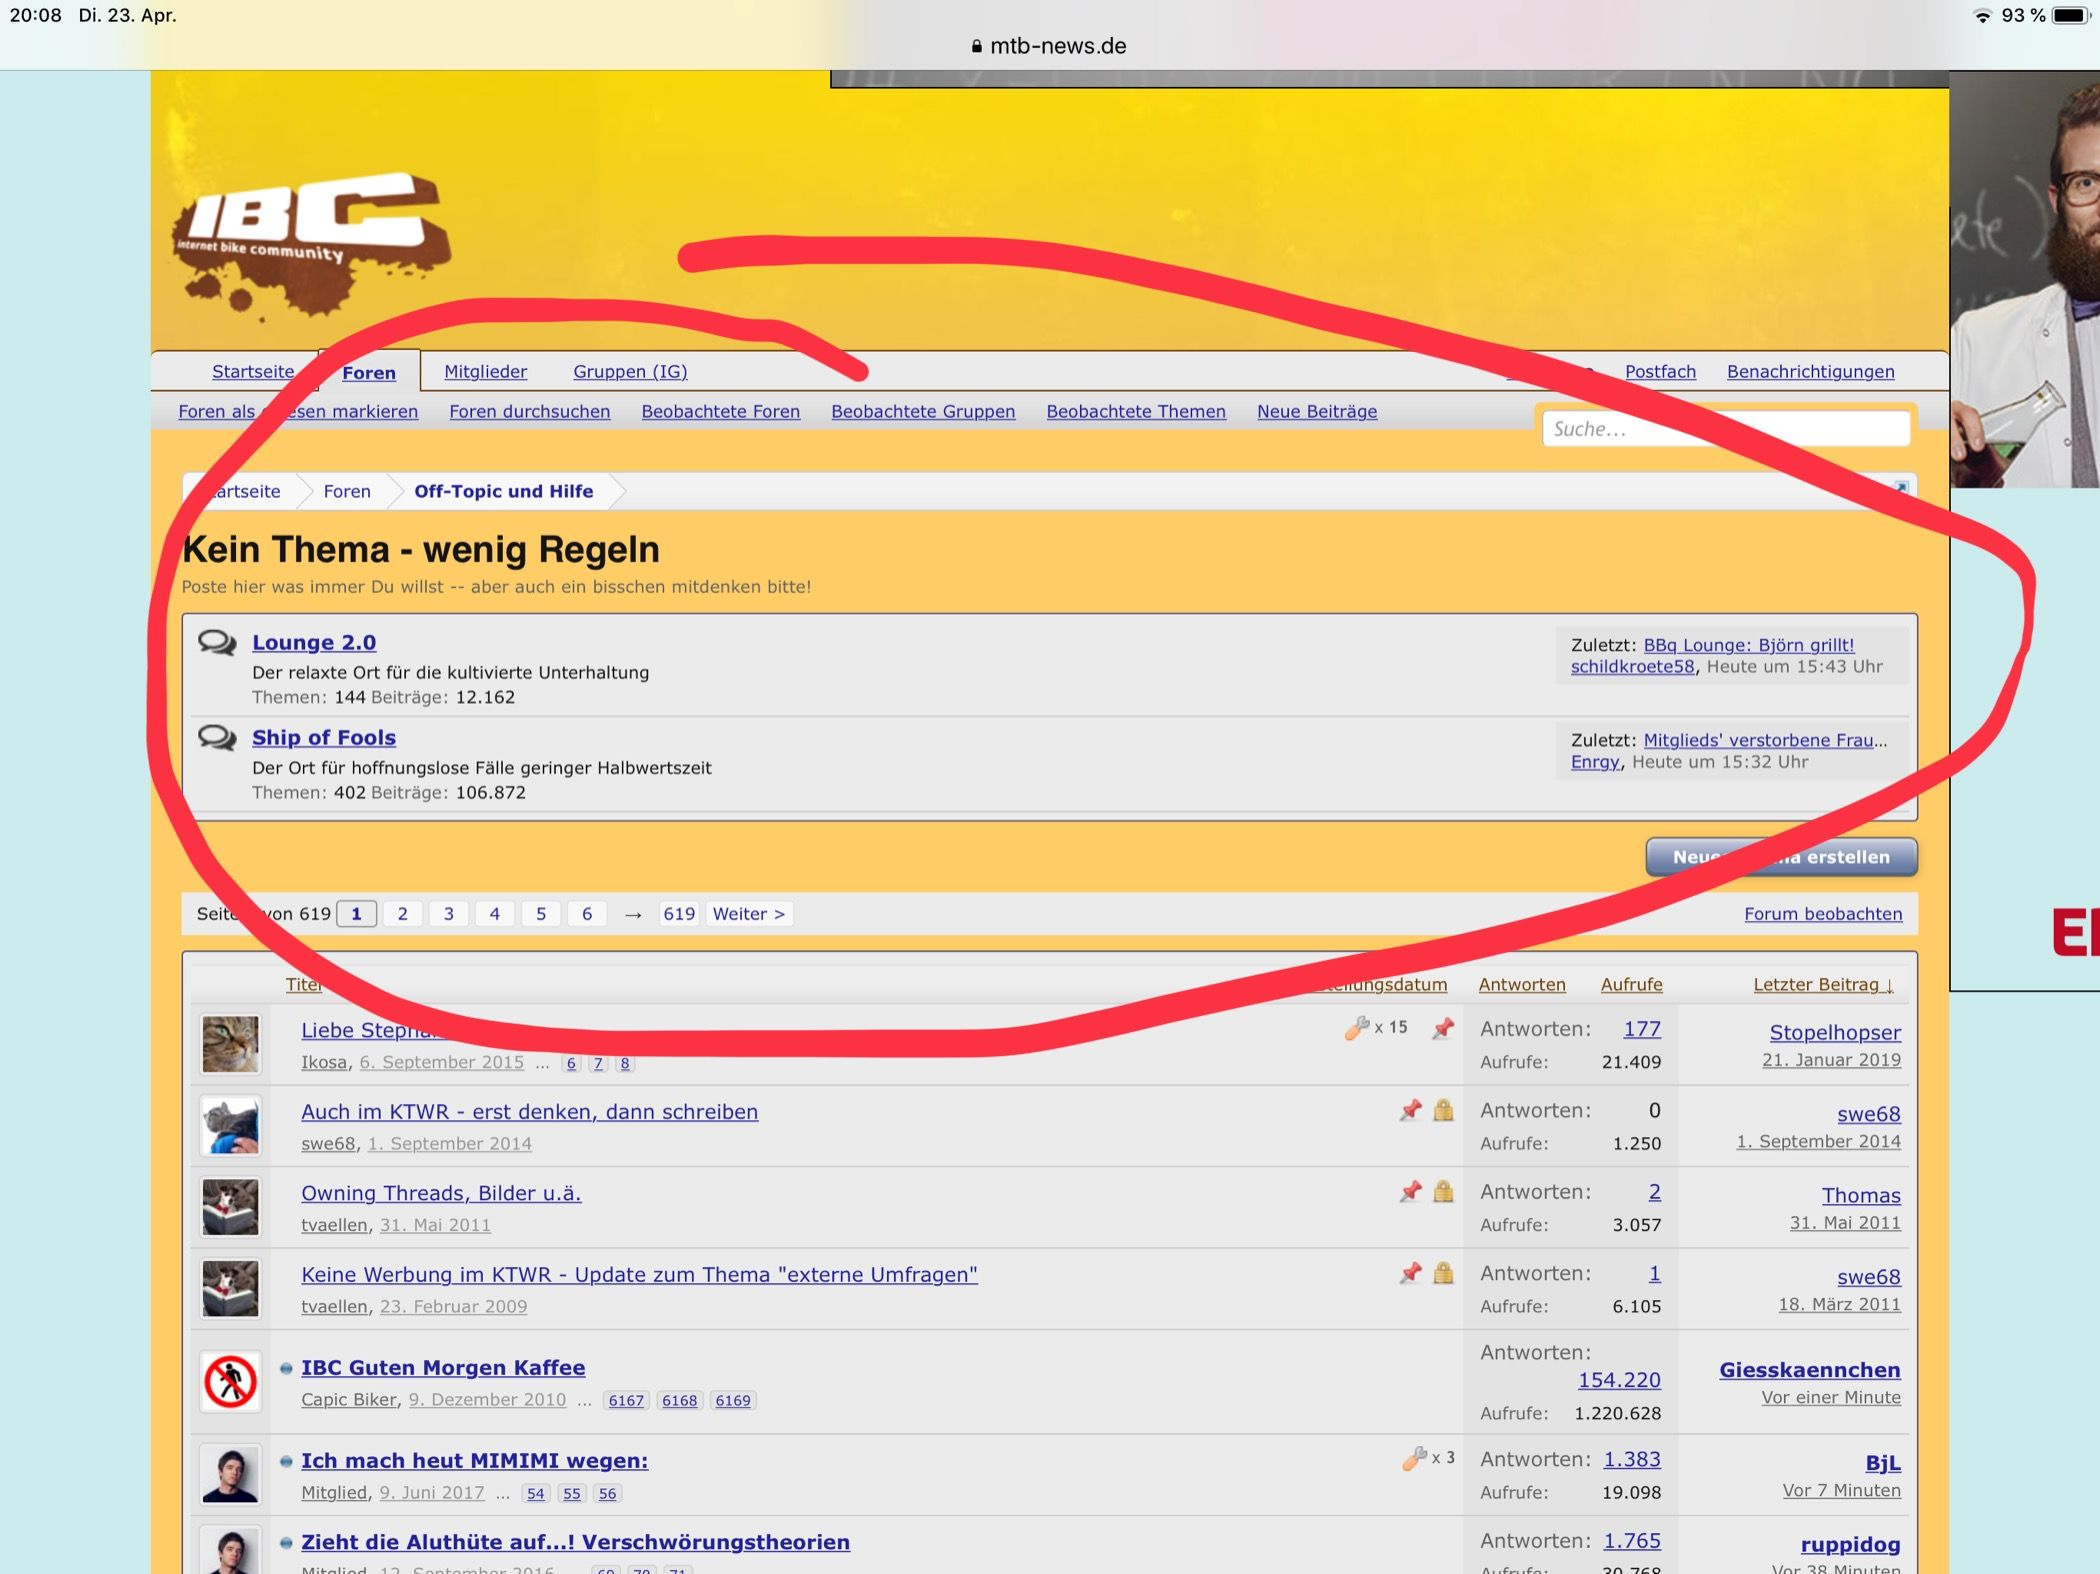Image resolution: width=2100 pixels, height=1574 pixels.
Task: Click the Lounge 2.0 speech bubble icon
Action: pyautogui.click(x=217, y=642)
